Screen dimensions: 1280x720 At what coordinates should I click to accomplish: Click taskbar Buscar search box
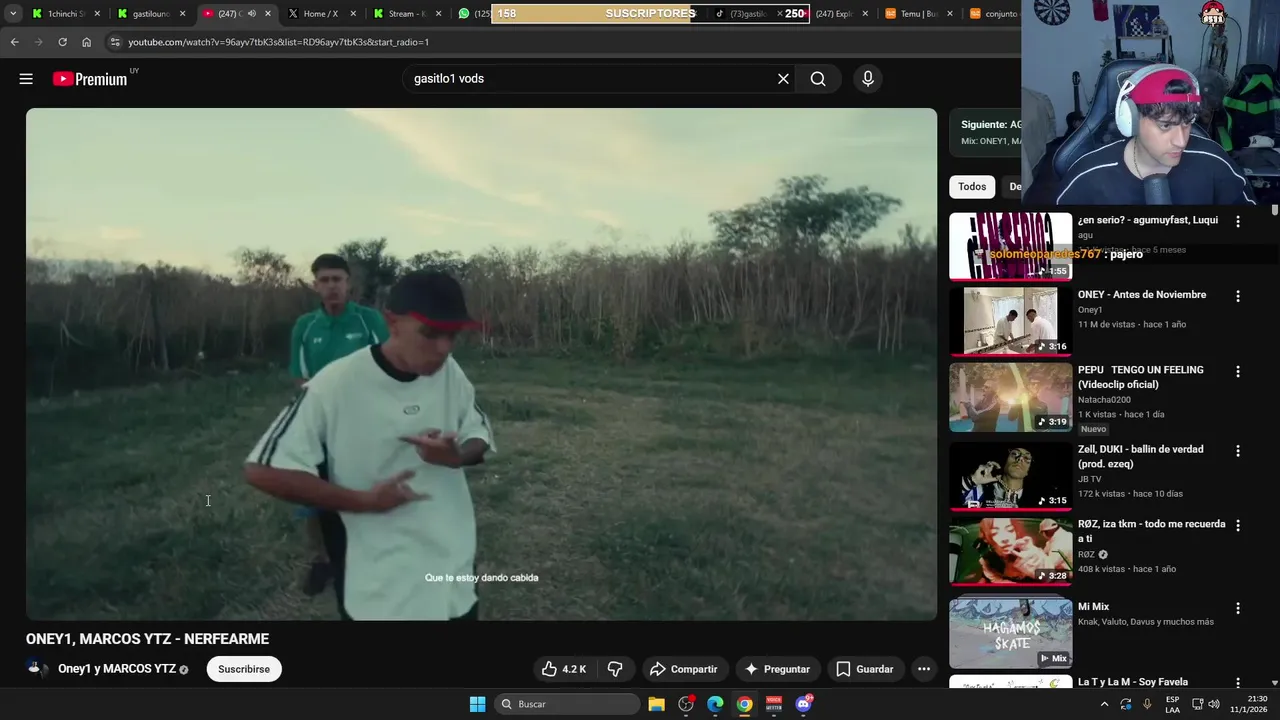(x=567, y=704)
